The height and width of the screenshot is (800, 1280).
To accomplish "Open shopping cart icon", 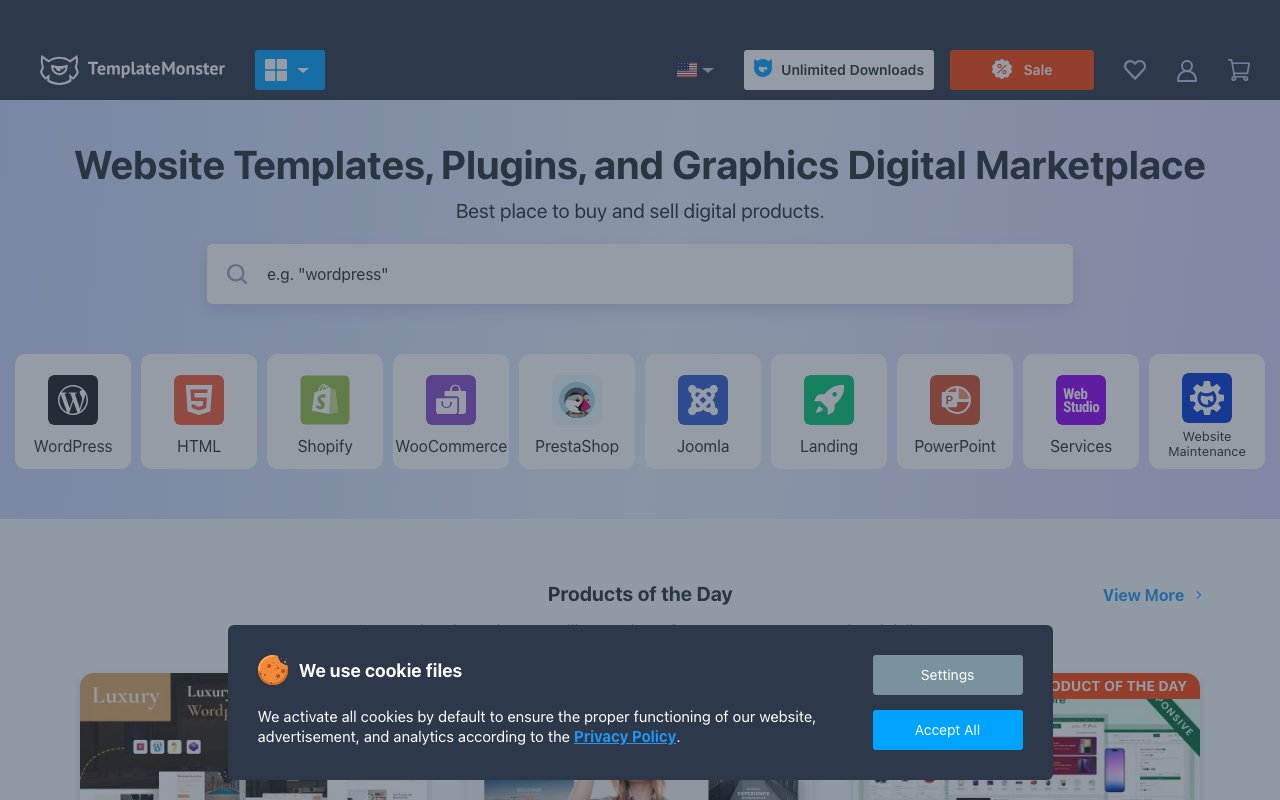I will (x=1239, y=70).
